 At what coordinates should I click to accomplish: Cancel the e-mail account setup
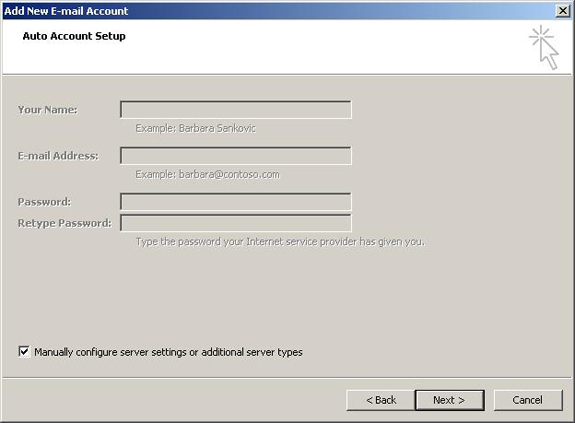[x=528, y=400]
